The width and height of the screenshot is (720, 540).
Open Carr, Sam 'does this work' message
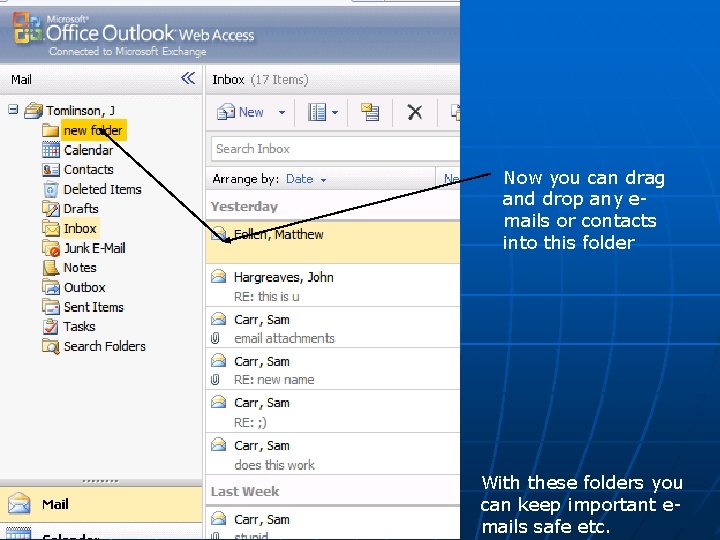coord(333,455)
